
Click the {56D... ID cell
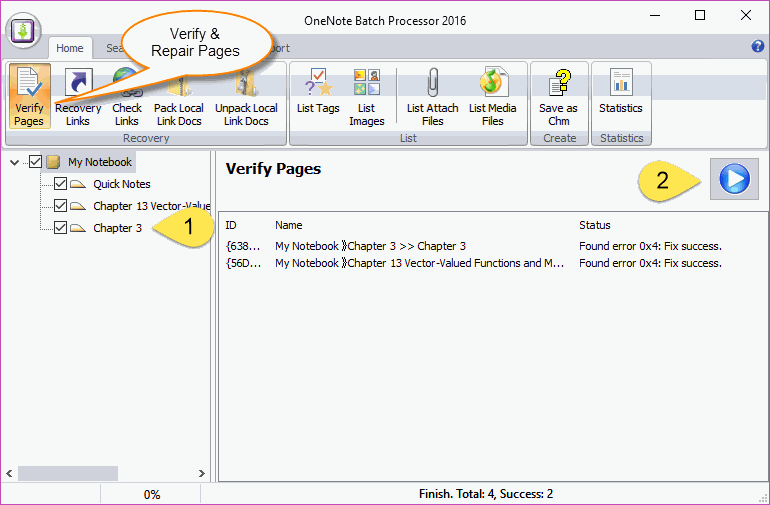pyautogui.click(x=243, y=263)
